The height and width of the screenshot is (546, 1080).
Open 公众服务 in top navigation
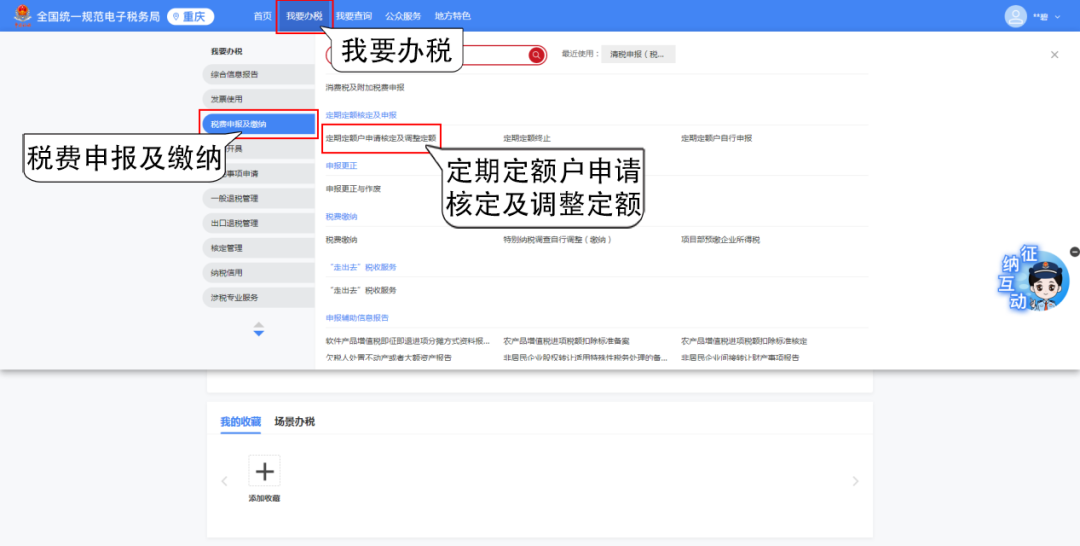404,16
